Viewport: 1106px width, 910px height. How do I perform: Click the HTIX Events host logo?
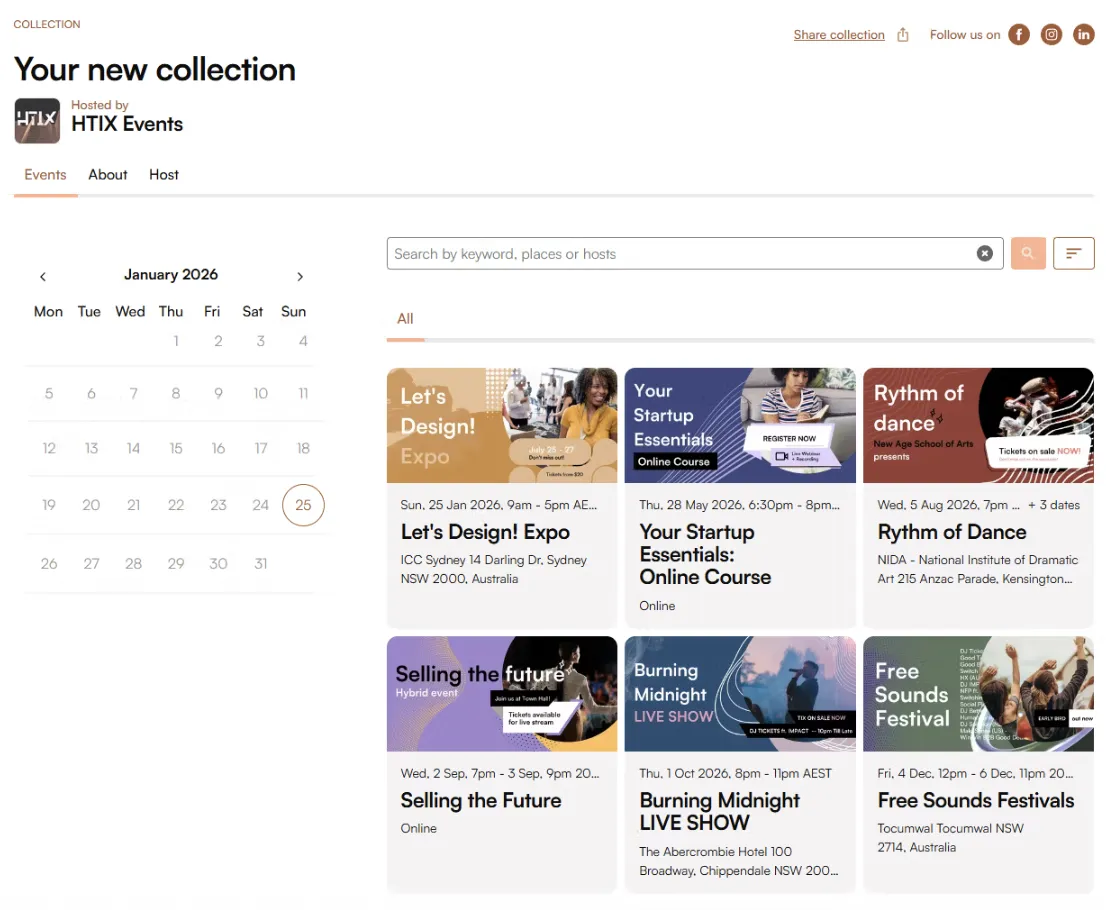(37, 121)
